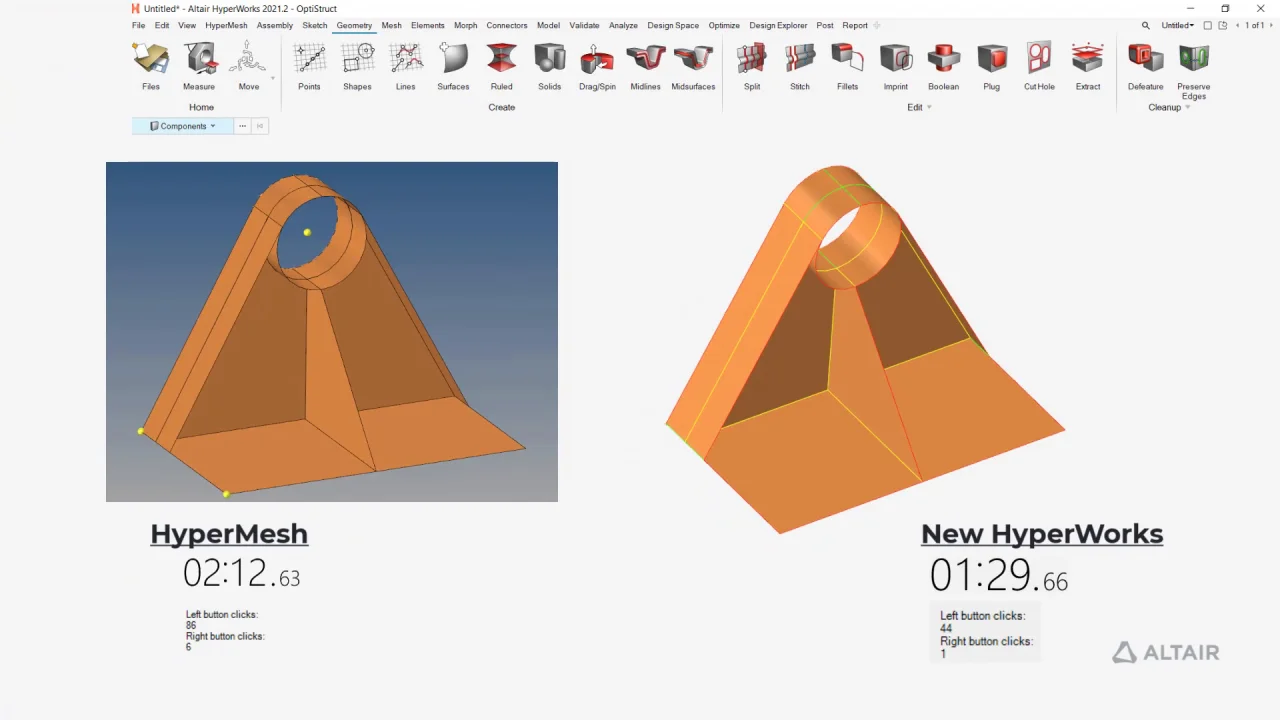Choose the Lines tool

405,66
